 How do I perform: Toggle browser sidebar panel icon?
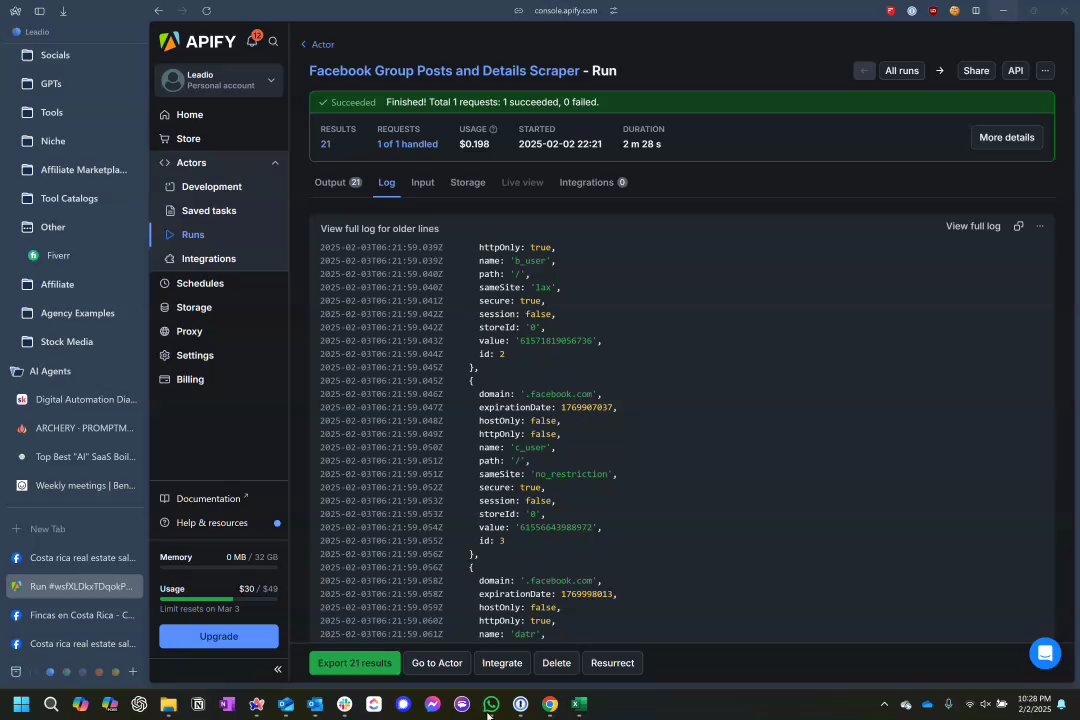click(x=39, y=11)
